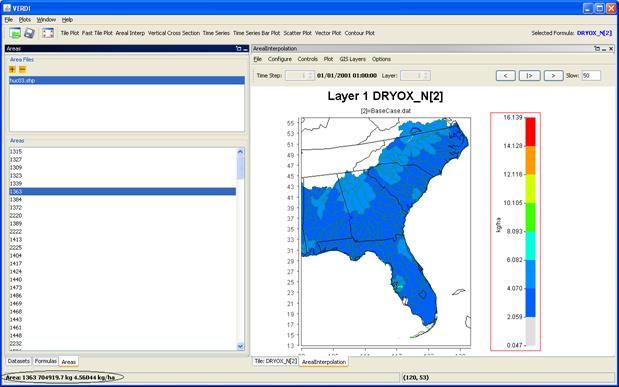Step back one time step
Viewport: 619px width, 387px height.
[x=506, y=75]
